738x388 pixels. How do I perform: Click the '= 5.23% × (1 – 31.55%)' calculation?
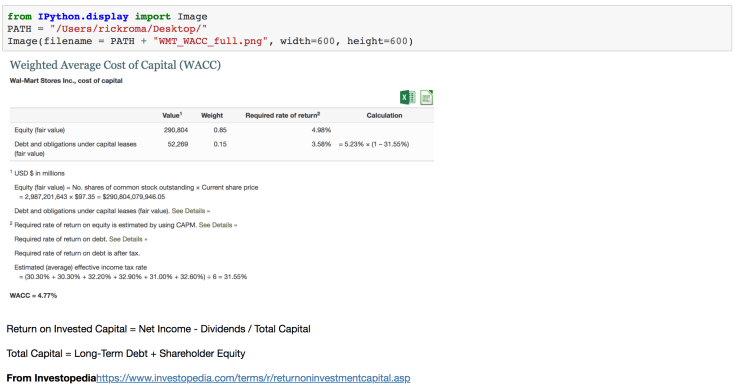click(x=374, y=144)
